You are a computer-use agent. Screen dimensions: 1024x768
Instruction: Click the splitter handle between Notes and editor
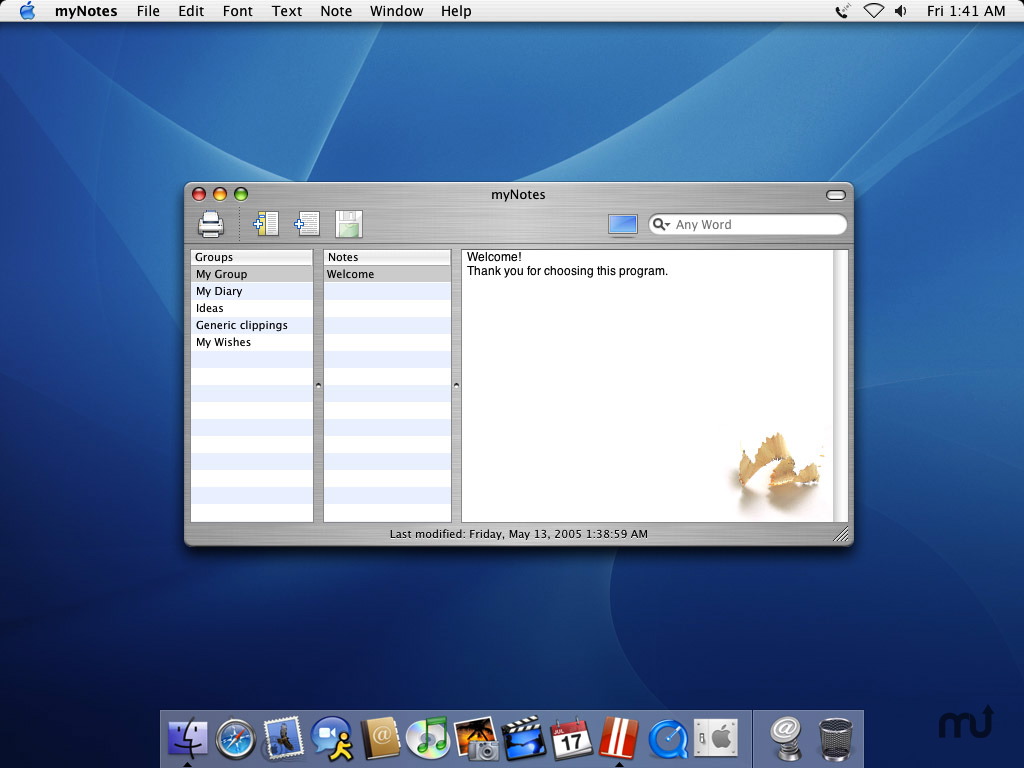click(456, 385)
